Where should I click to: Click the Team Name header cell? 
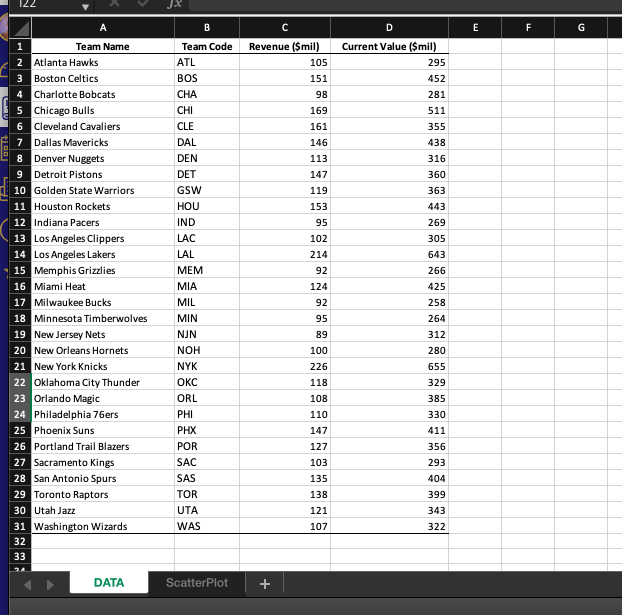point(103,46)
